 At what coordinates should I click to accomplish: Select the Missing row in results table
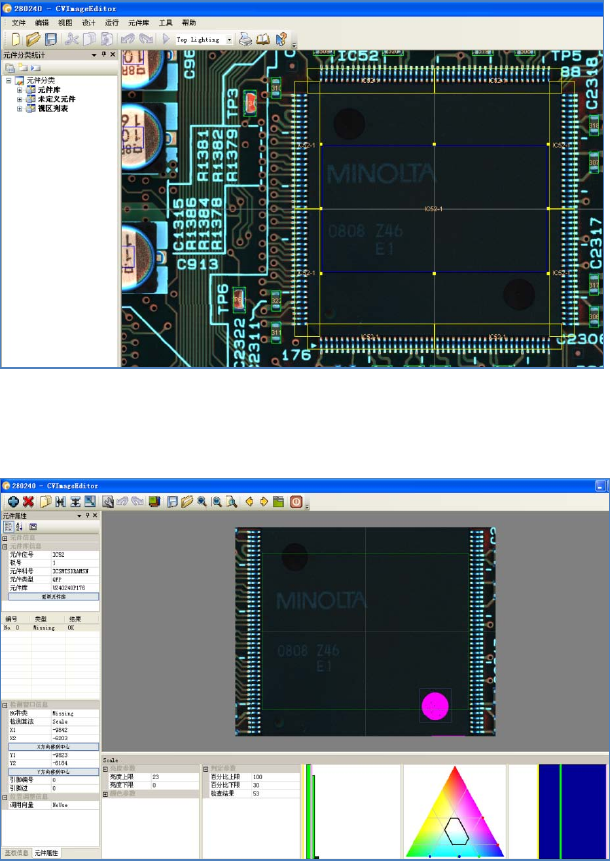51,627
